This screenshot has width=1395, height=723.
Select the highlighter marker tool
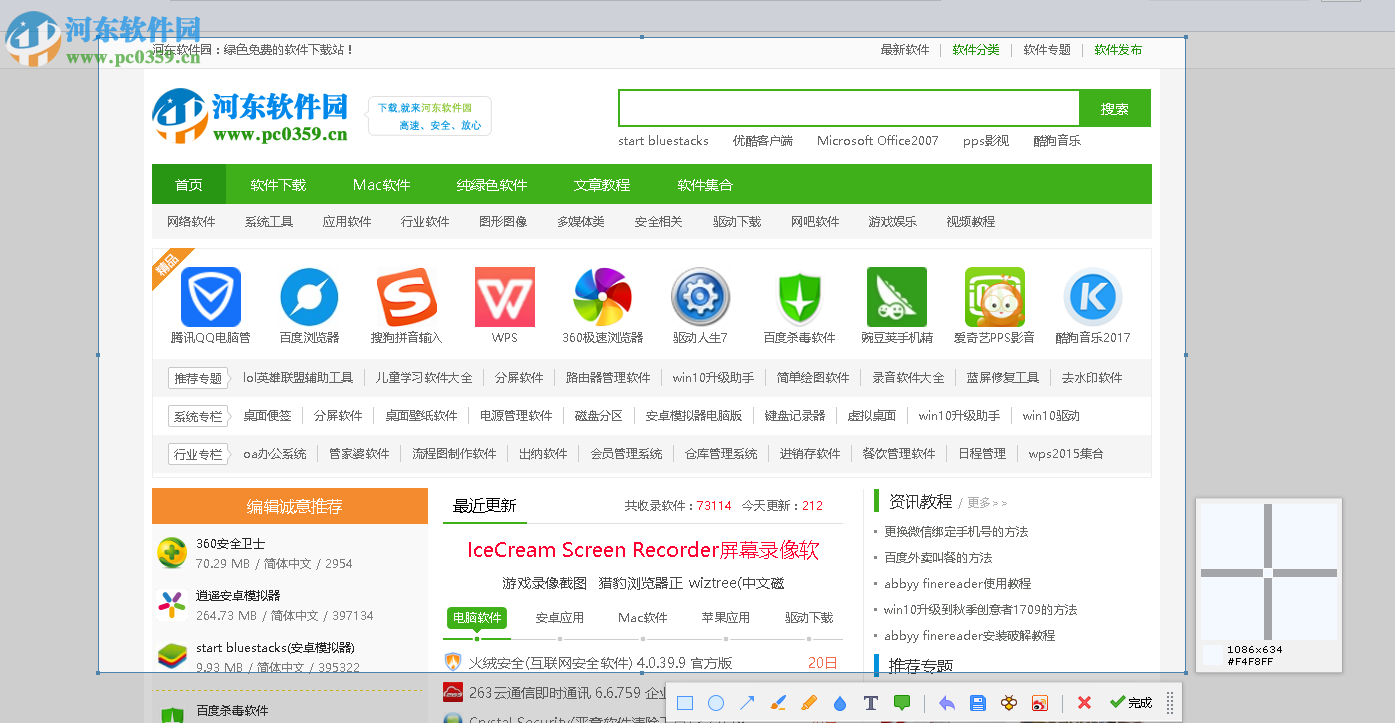click(809, 703)
